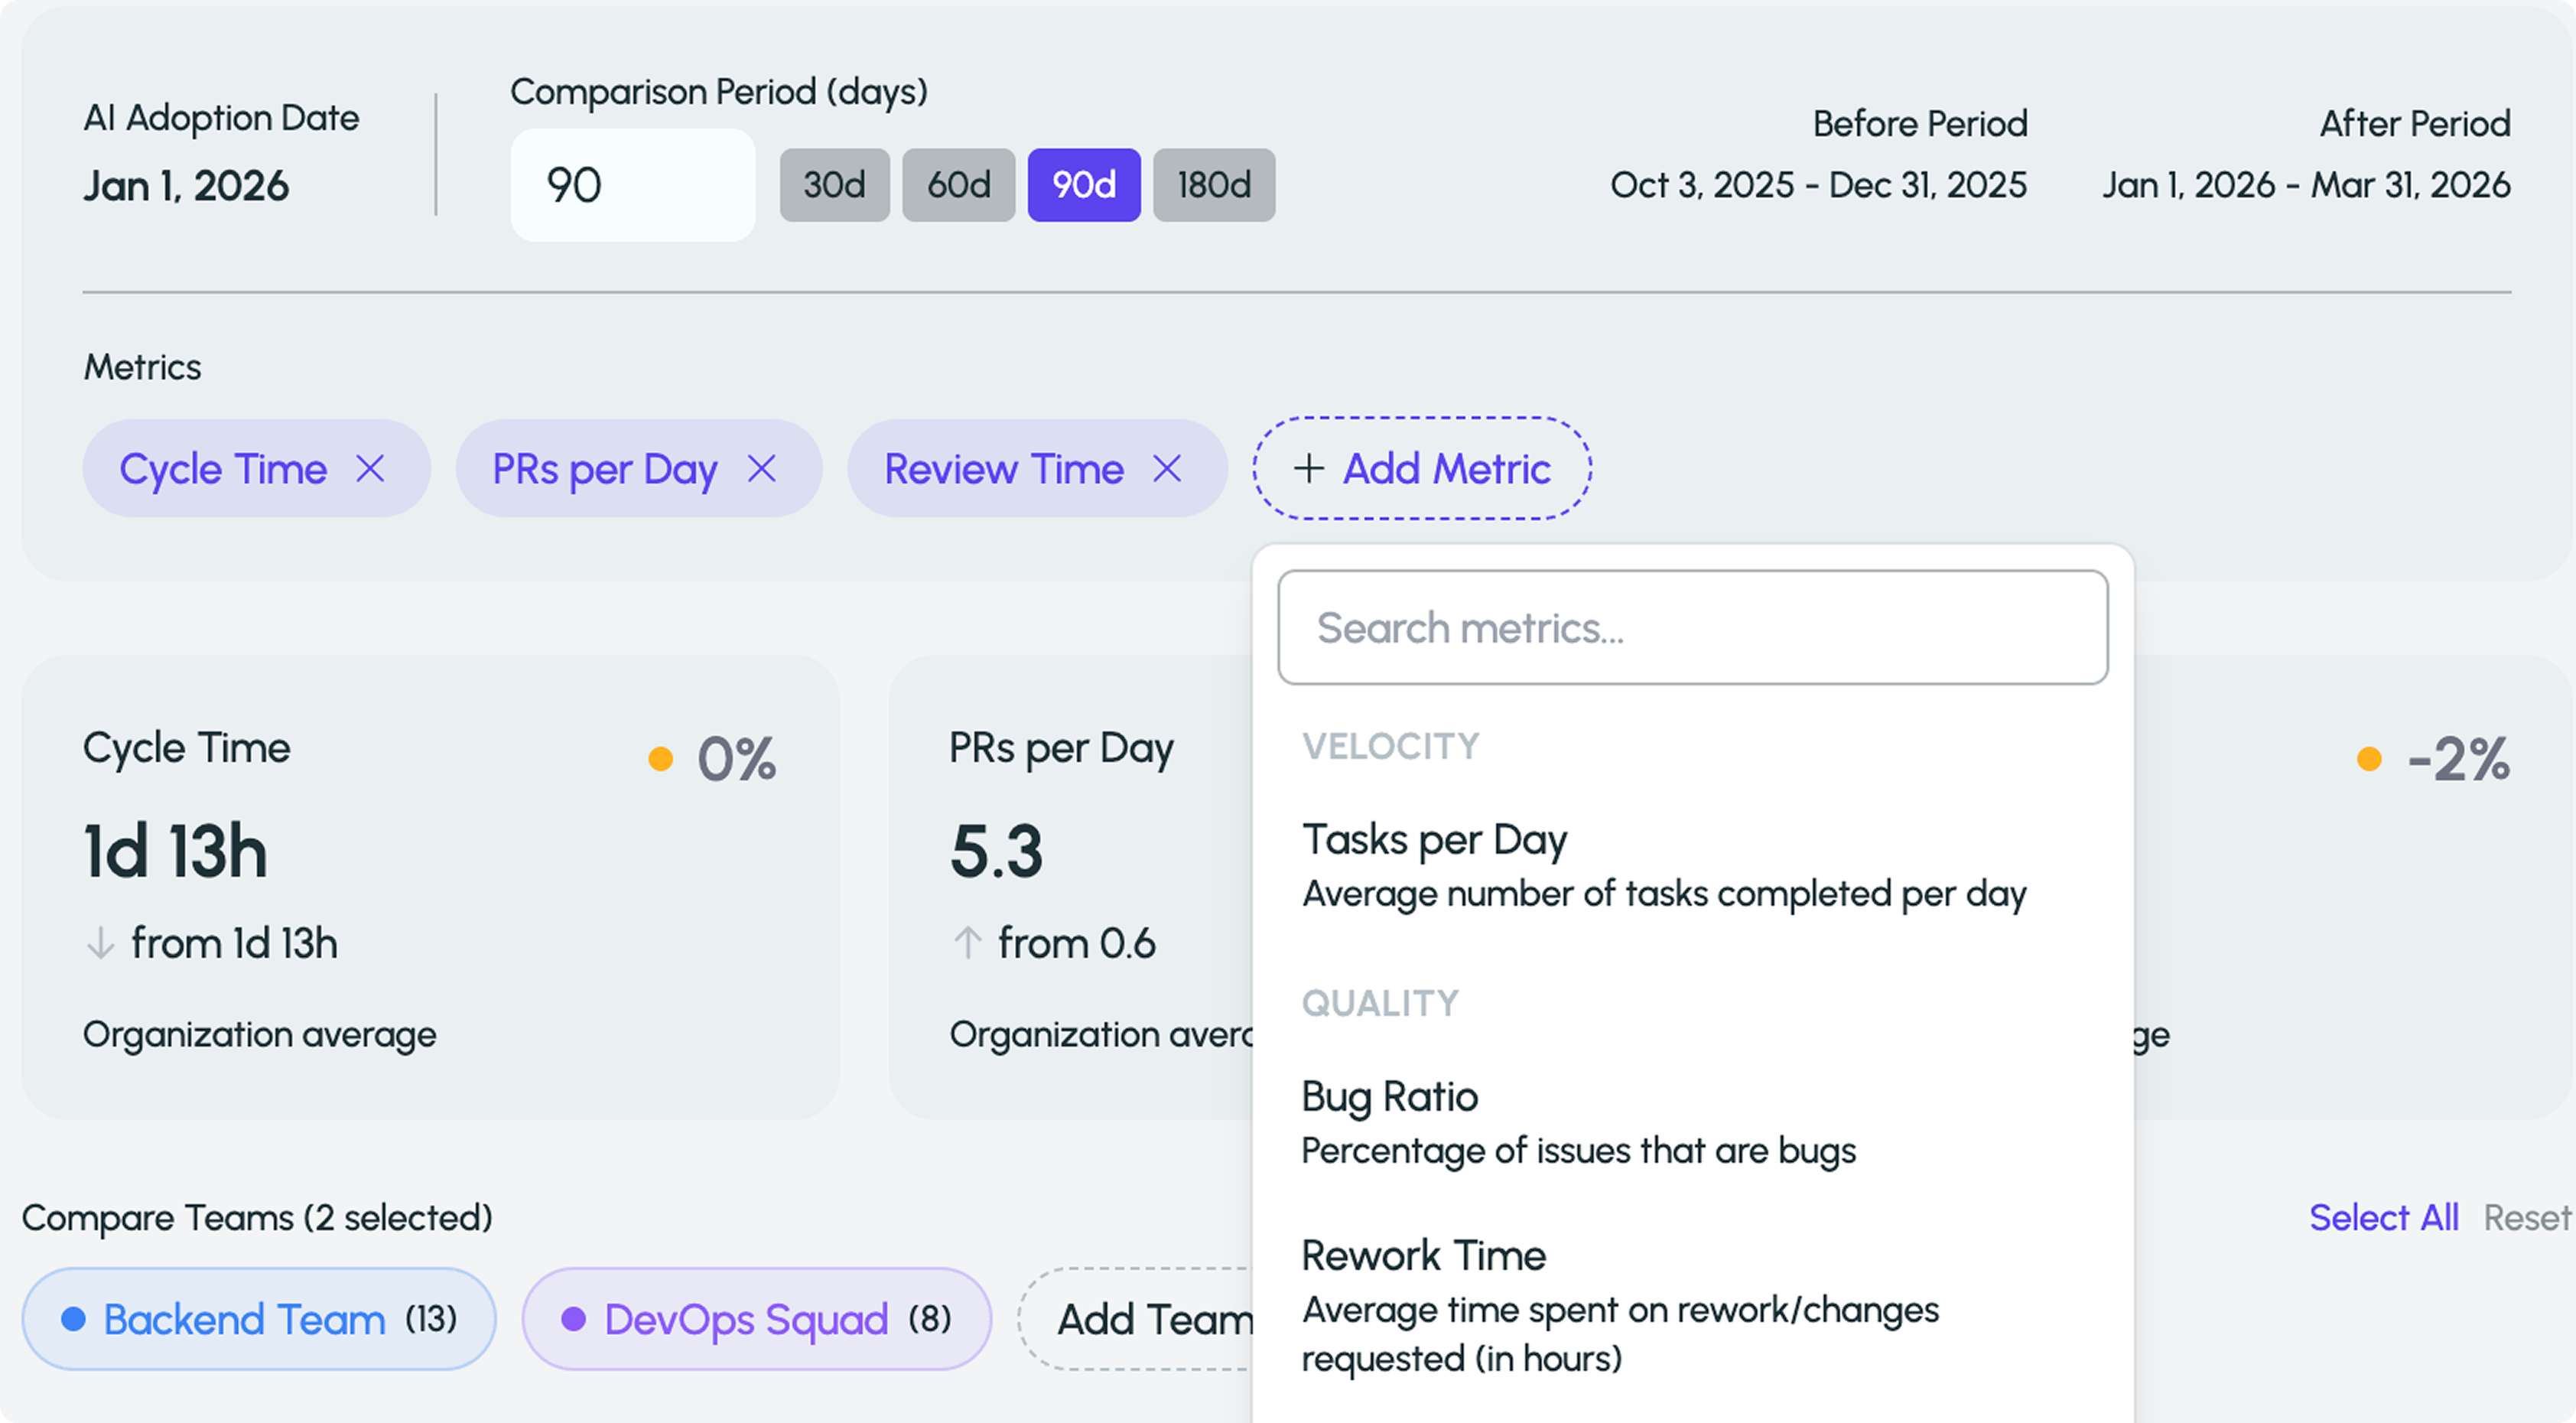The image size is (2576, 1423).
Task: Click the plus icon in Add Metric
Action: pyautogui.click(x=1309, y=468)
